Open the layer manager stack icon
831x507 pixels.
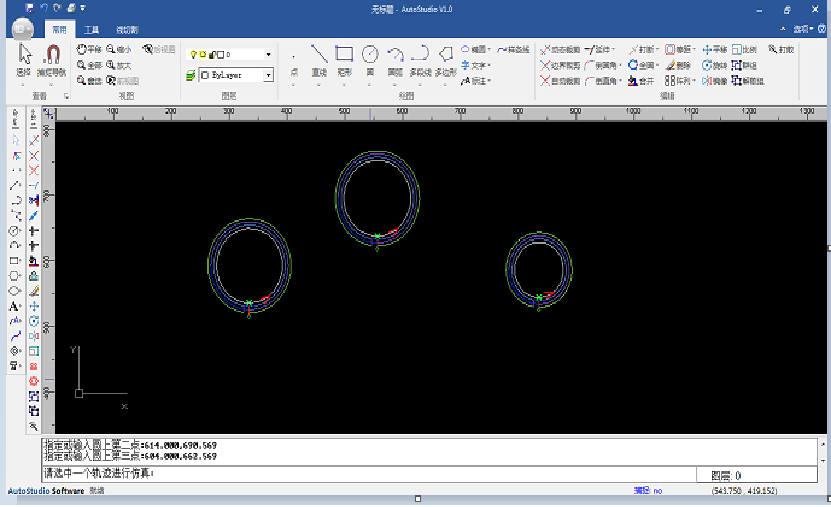coord(191,76)
